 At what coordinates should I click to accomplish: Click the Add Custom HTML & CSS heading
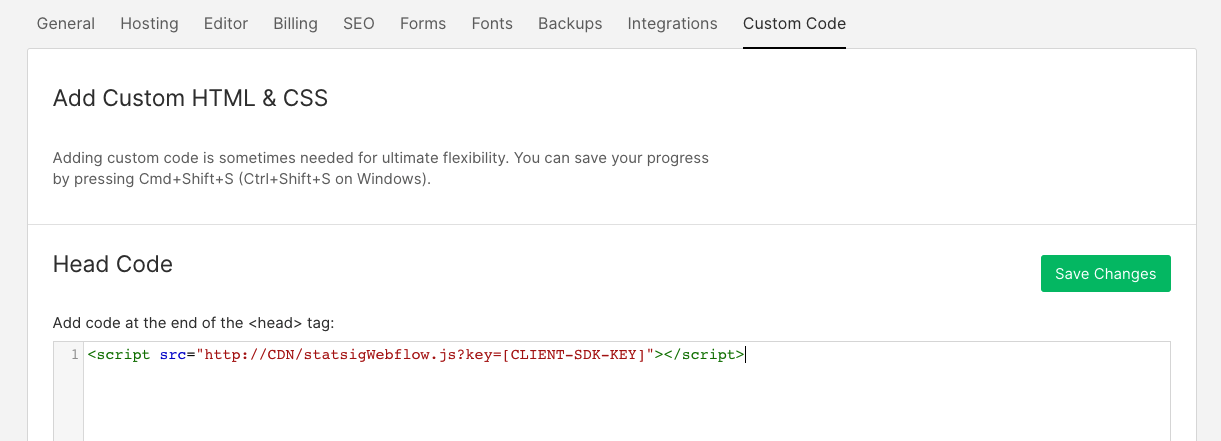(190, 98)
